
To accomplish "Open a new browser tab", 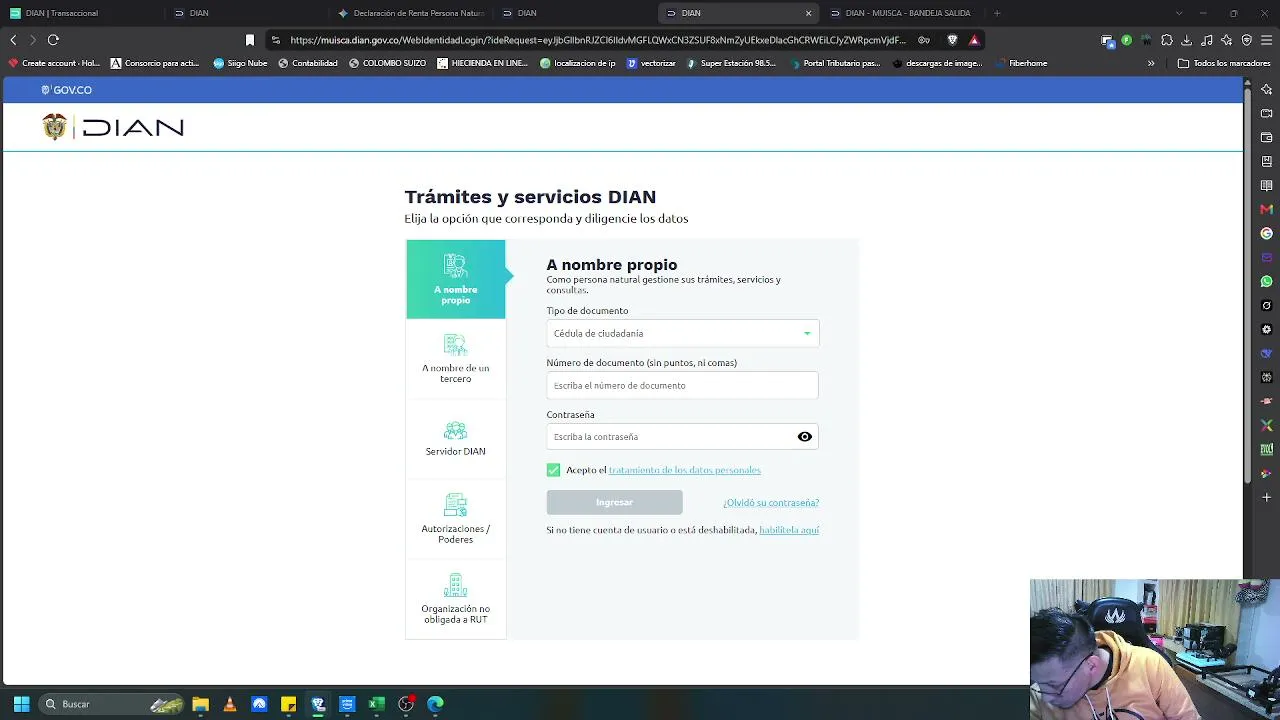I will pos(997,13).
